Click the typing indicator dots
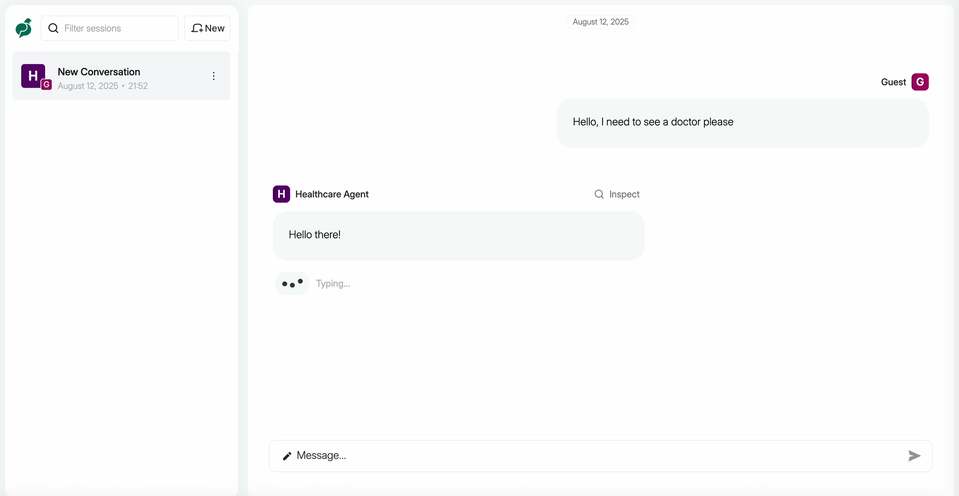This screenshot has height=496, width=959. (x=292, y=284)
